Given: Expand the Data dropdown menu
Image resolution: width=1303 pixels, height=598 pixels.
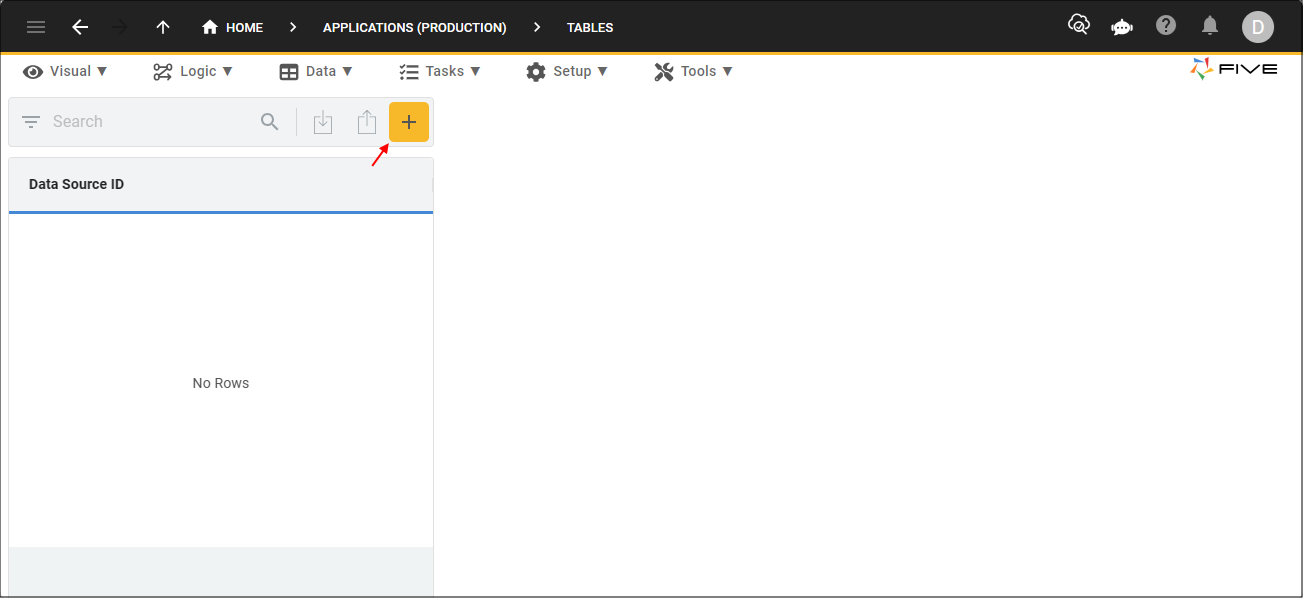Looking at the screenshot, I should coord(316,71).
